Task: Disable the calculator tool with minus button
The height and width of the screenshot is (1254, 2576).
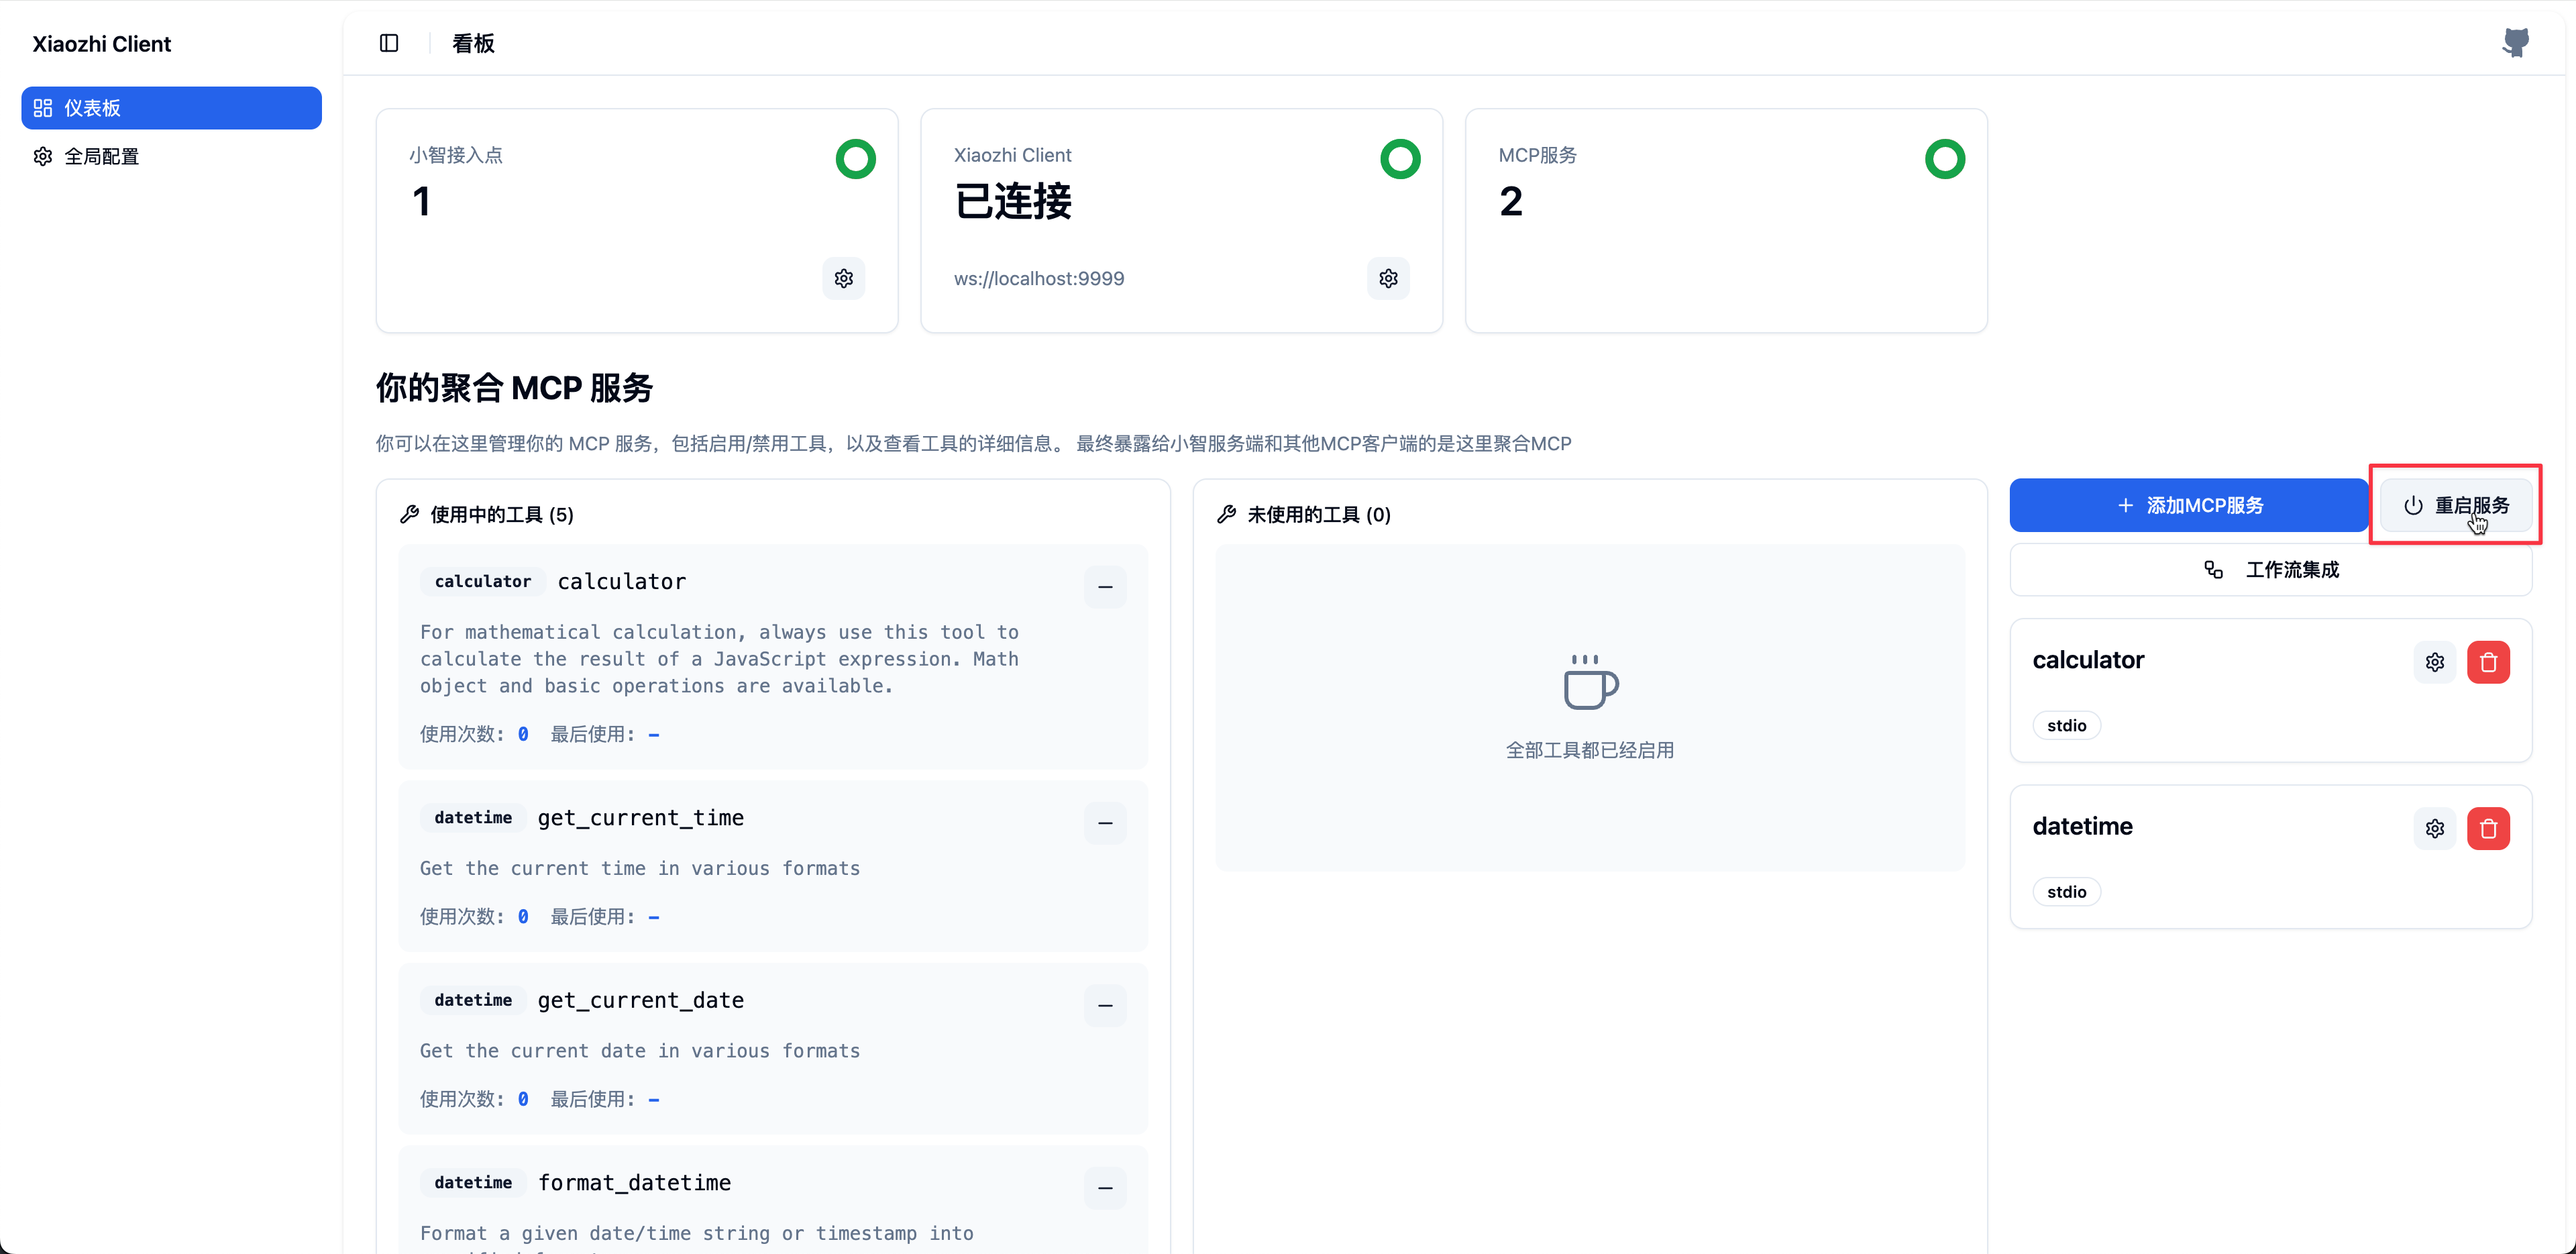Action: click(x=1105, y=586)
